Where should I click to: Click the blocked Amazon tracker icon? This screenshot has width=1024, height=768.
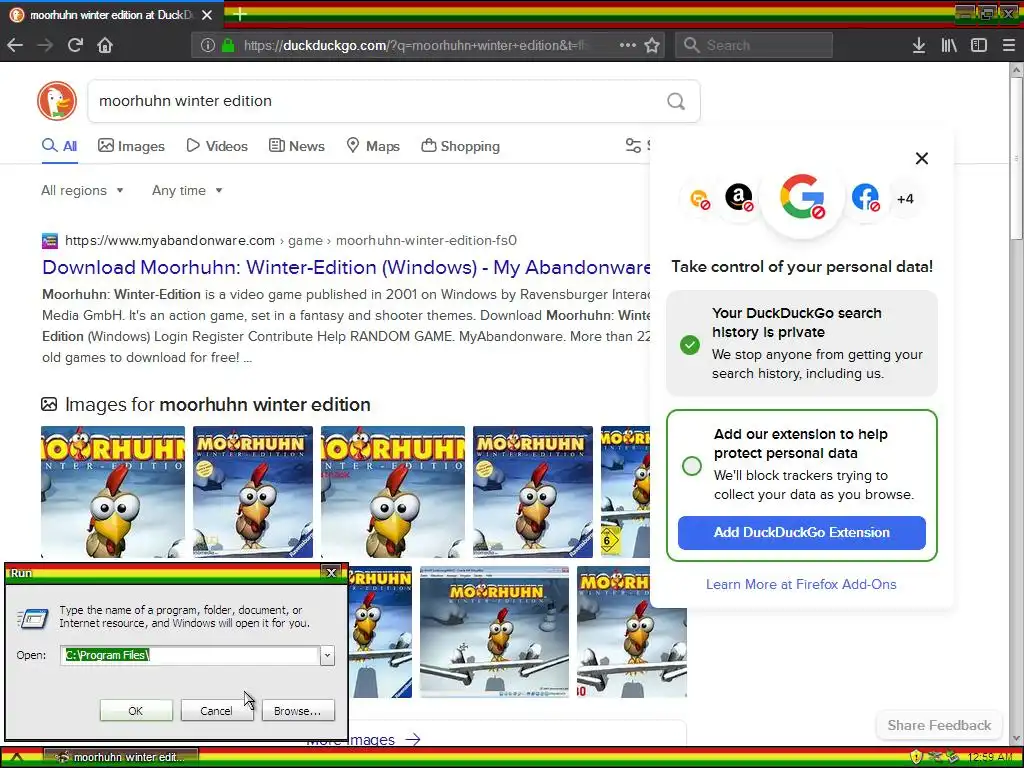coord(739,197)
